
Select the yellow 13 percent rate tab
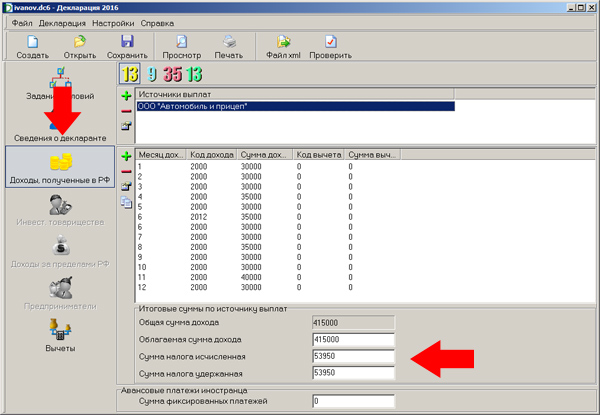click(x=130, y=74)
